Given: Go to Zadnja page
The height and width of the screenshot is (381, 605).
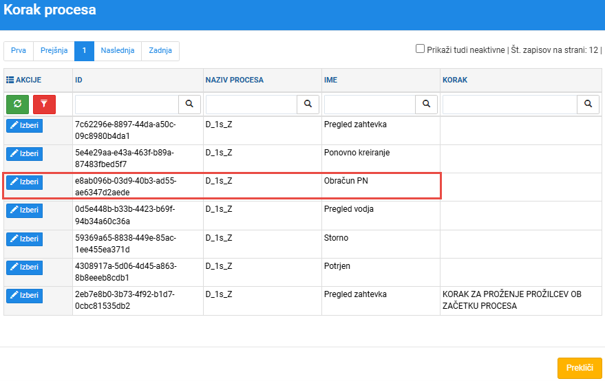Looking at the screenshot, I should pos(161,51).
